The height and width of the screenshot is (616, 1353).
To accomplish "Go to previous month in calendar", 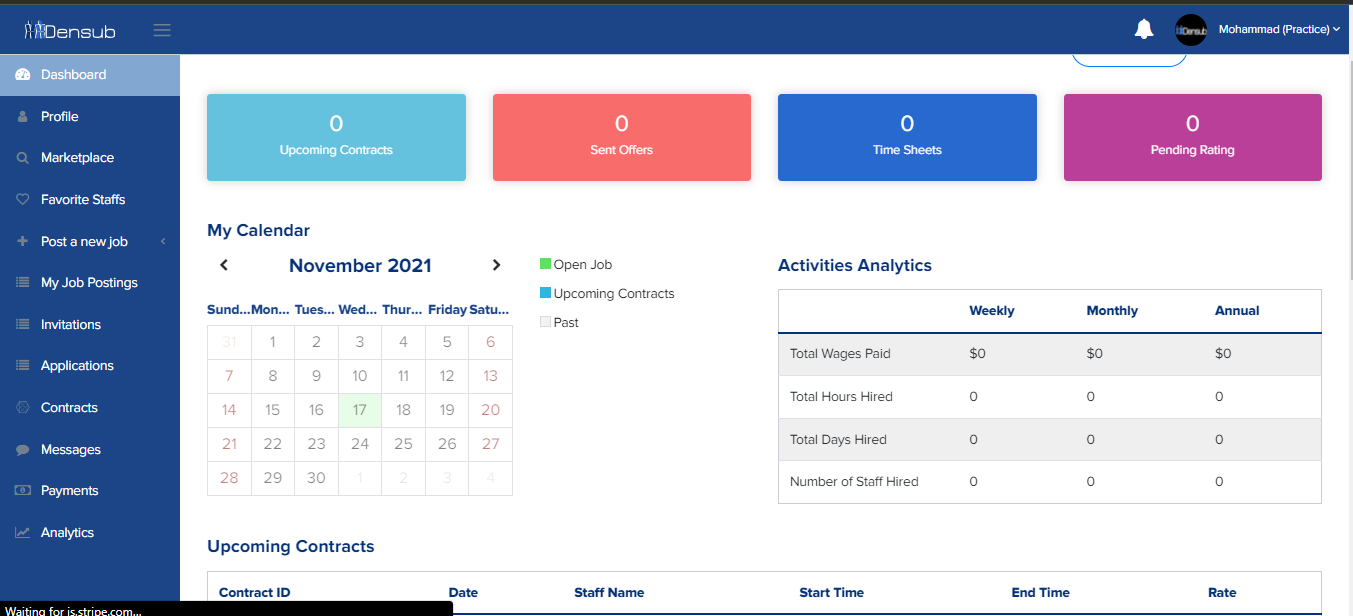I will pos(224,265).
